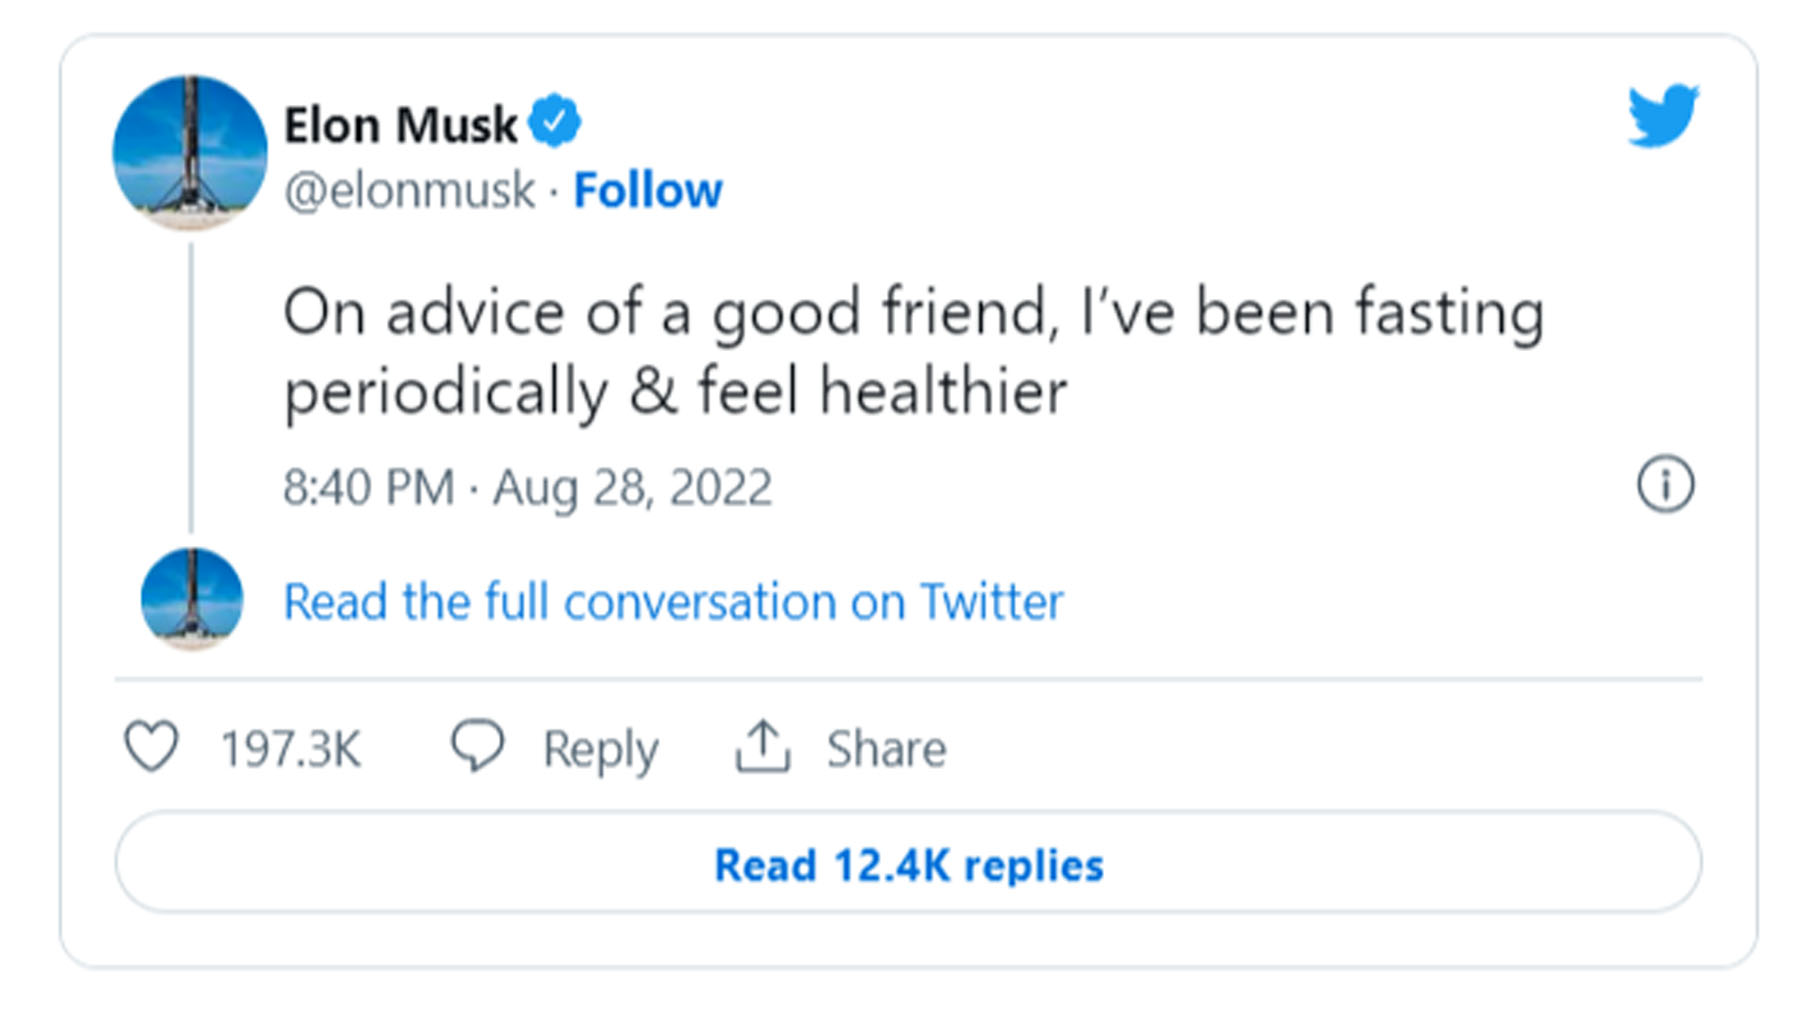1800x1012 pixels.
Task: Read the full conversation on Twitter
Action: click(x=673, y=602)
